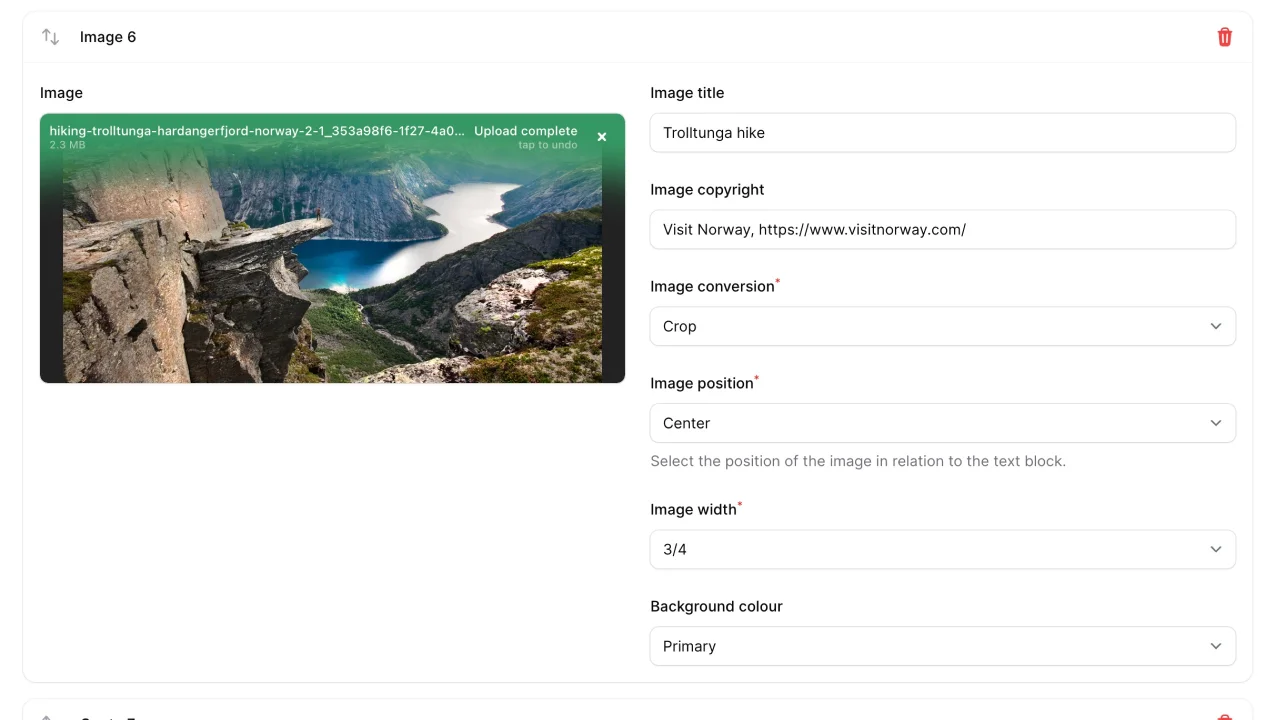Click the 3/4 Image width select box
The height and width of the screenshot is (720, 1280).
[942, 549]
